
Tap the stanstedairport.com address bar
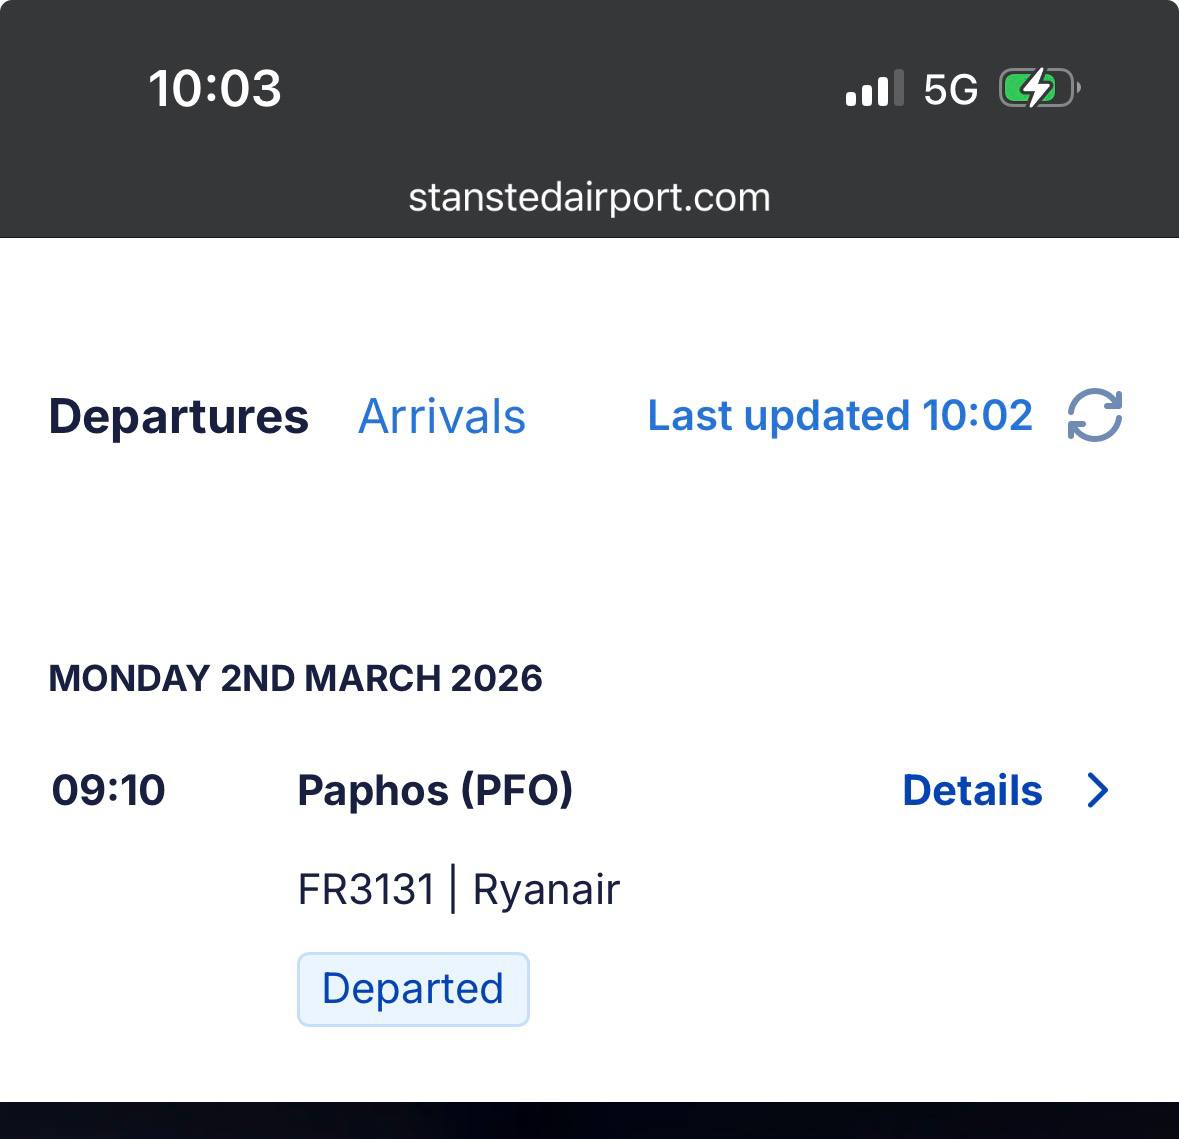coord(589,197)
